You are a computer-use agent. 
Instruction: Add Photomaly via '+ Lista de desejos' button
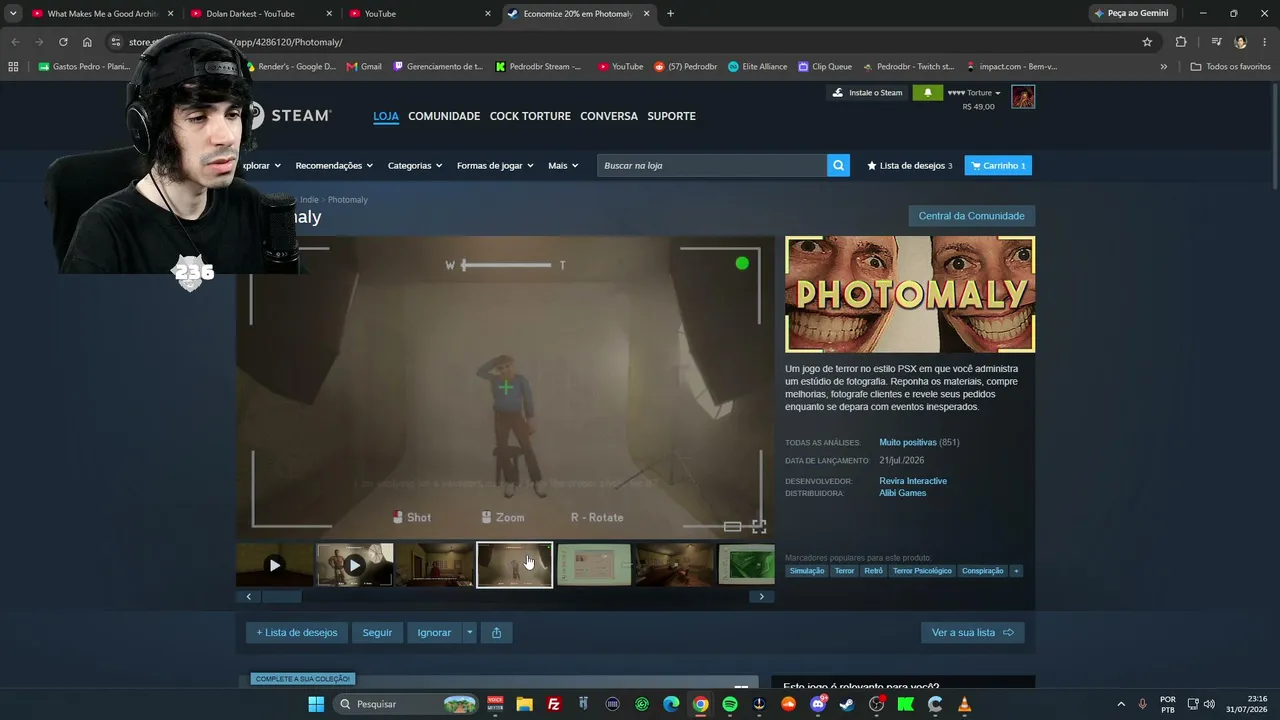point(297,632)
